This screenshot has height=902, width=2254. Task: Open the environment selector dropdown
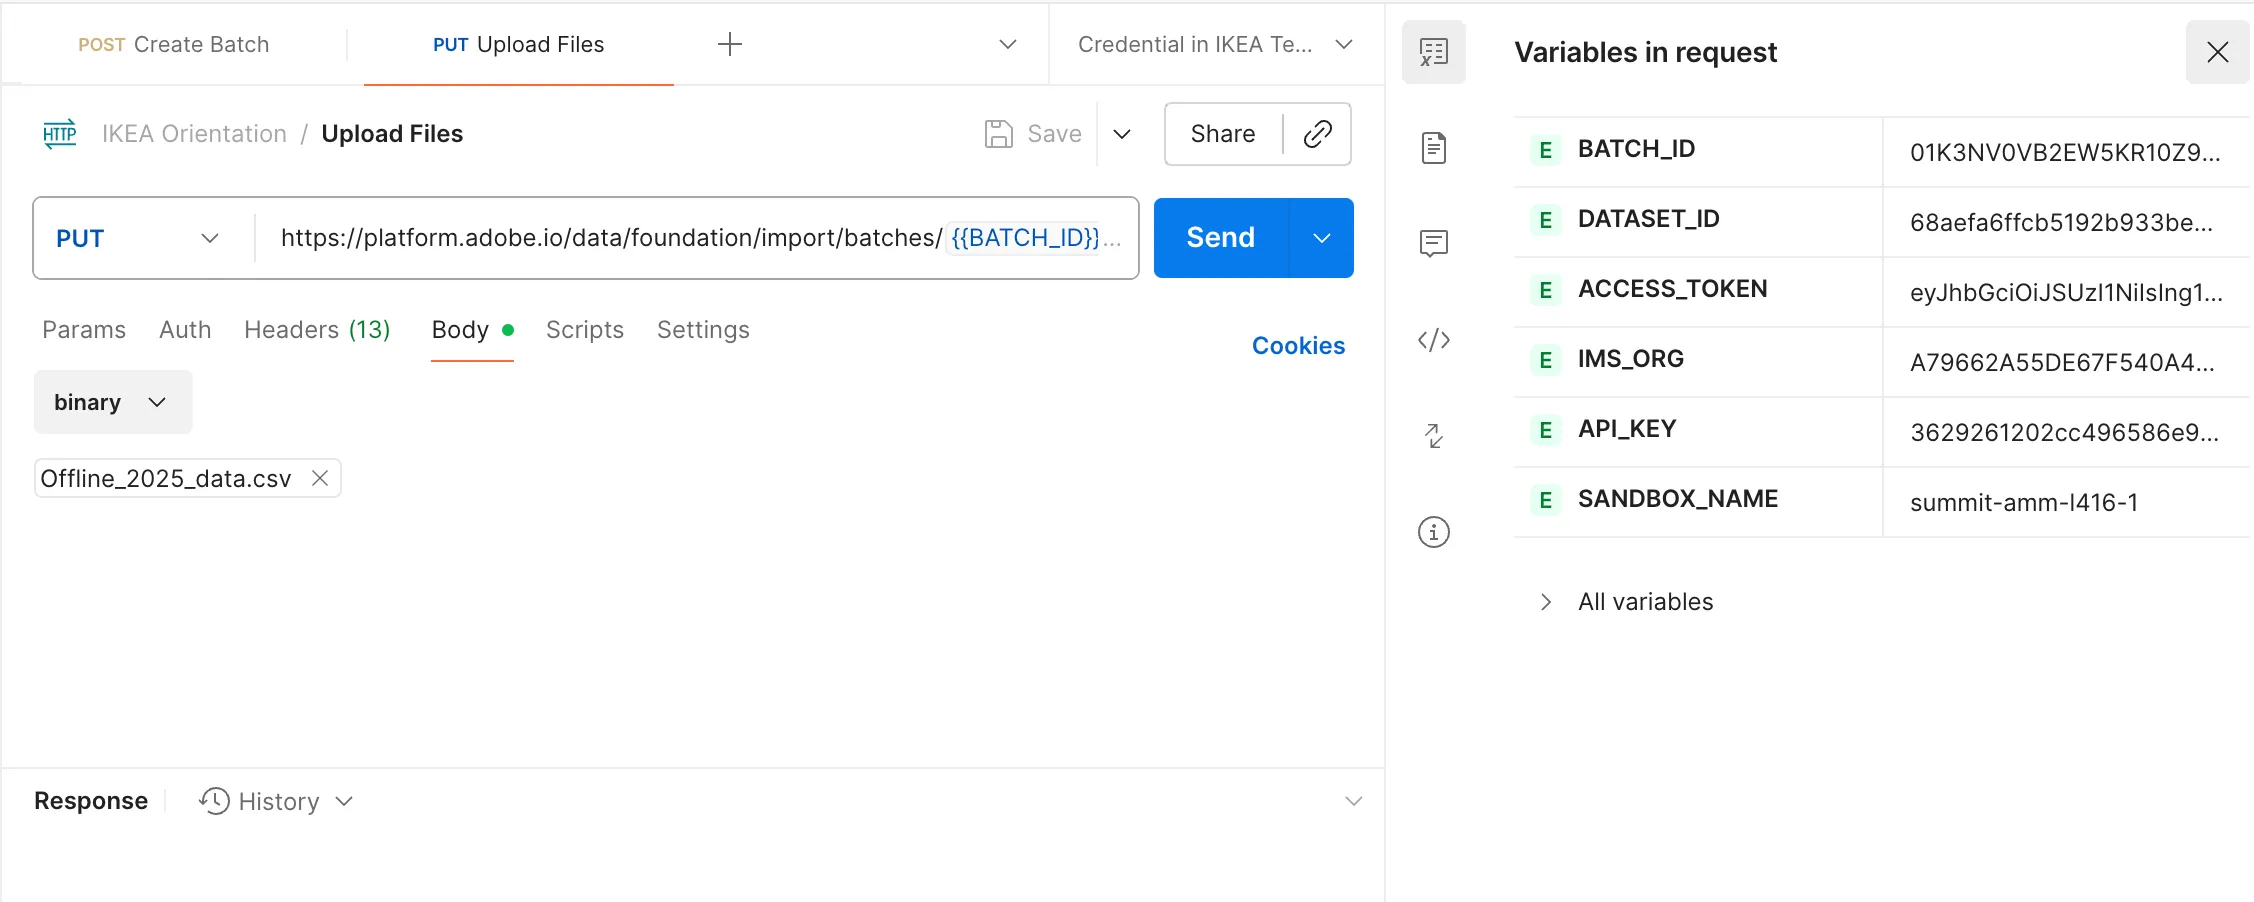[x=1216, y=44]
